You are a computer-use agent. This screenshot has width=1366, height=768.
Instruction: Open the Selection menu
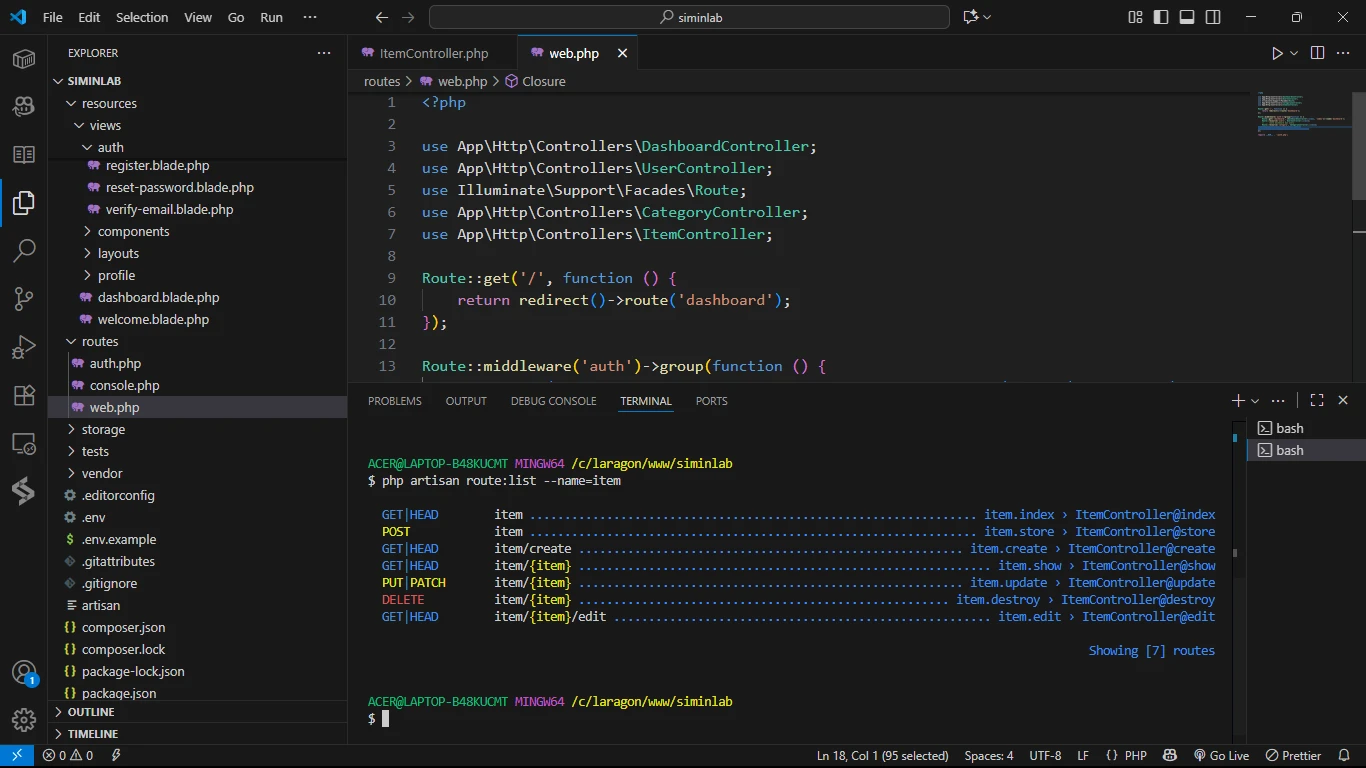click(x=142, y=17)
